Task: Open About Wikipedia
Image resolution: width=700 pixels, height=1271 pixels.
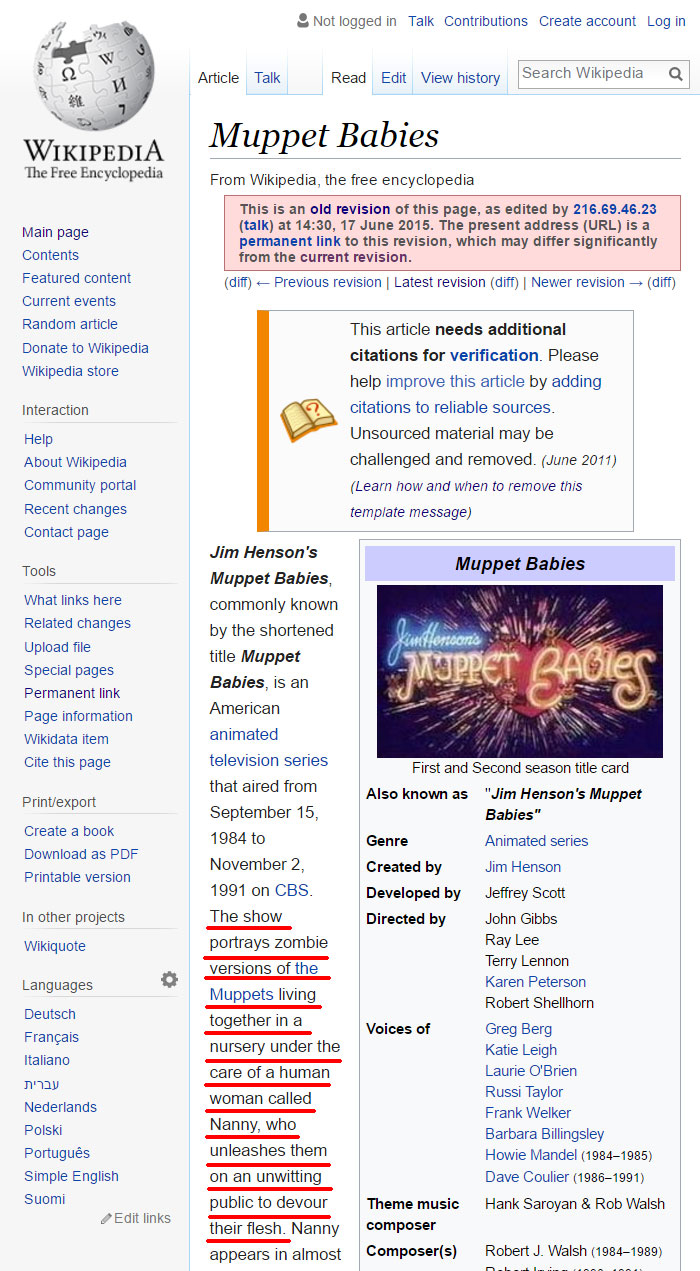Action: 75,462
